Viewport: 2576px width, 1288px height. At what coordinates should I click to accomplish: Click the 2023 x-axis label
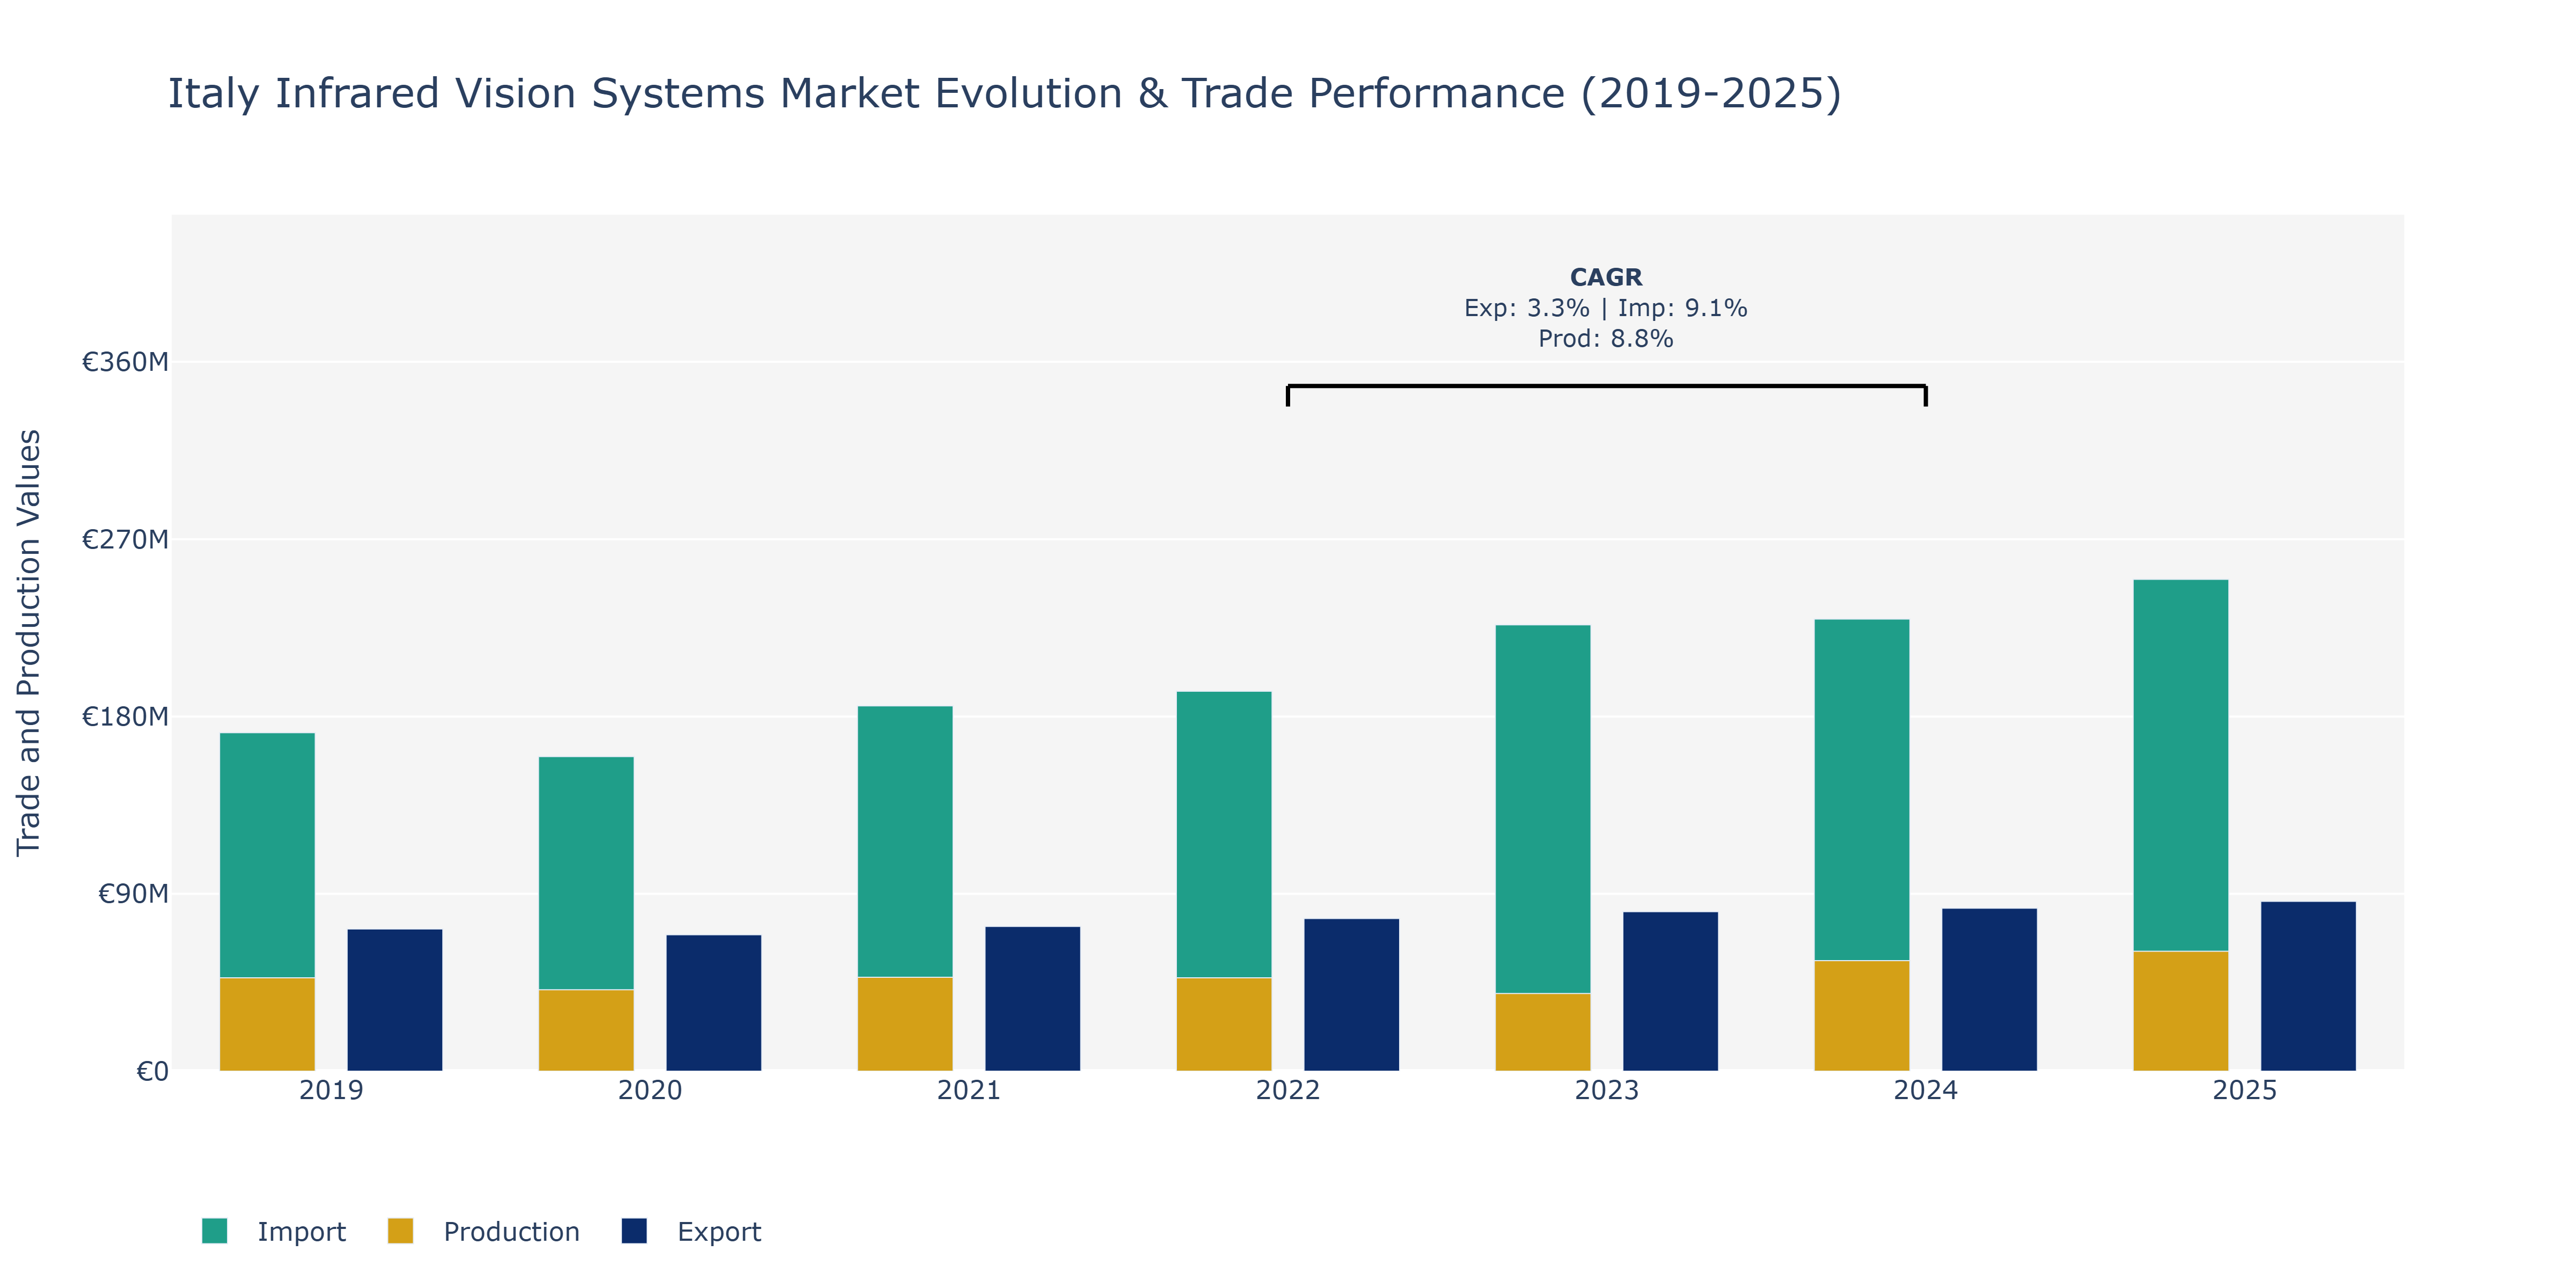1607,1090
